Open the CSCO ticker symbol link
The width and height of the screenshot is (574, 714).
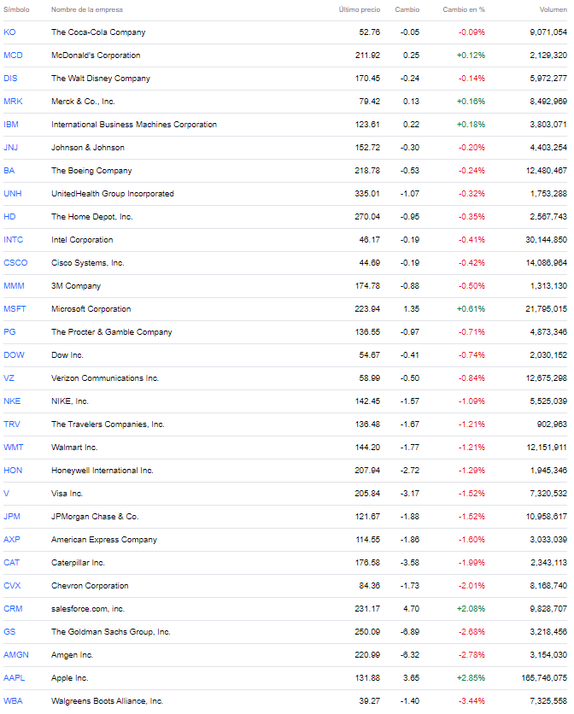pos(15,263)
